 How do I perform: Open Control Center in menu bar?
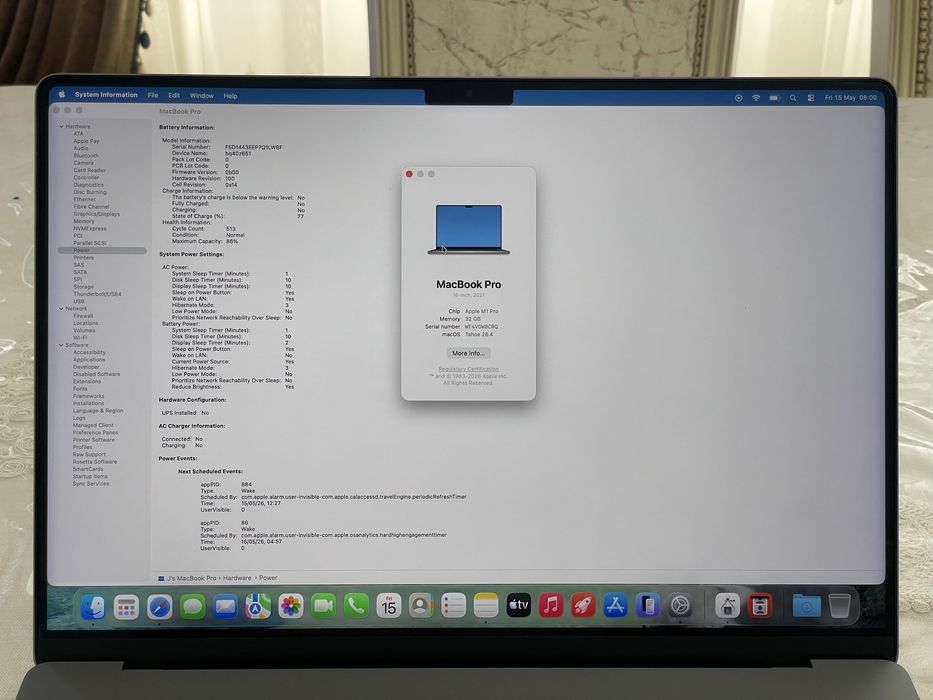[810, 98]
